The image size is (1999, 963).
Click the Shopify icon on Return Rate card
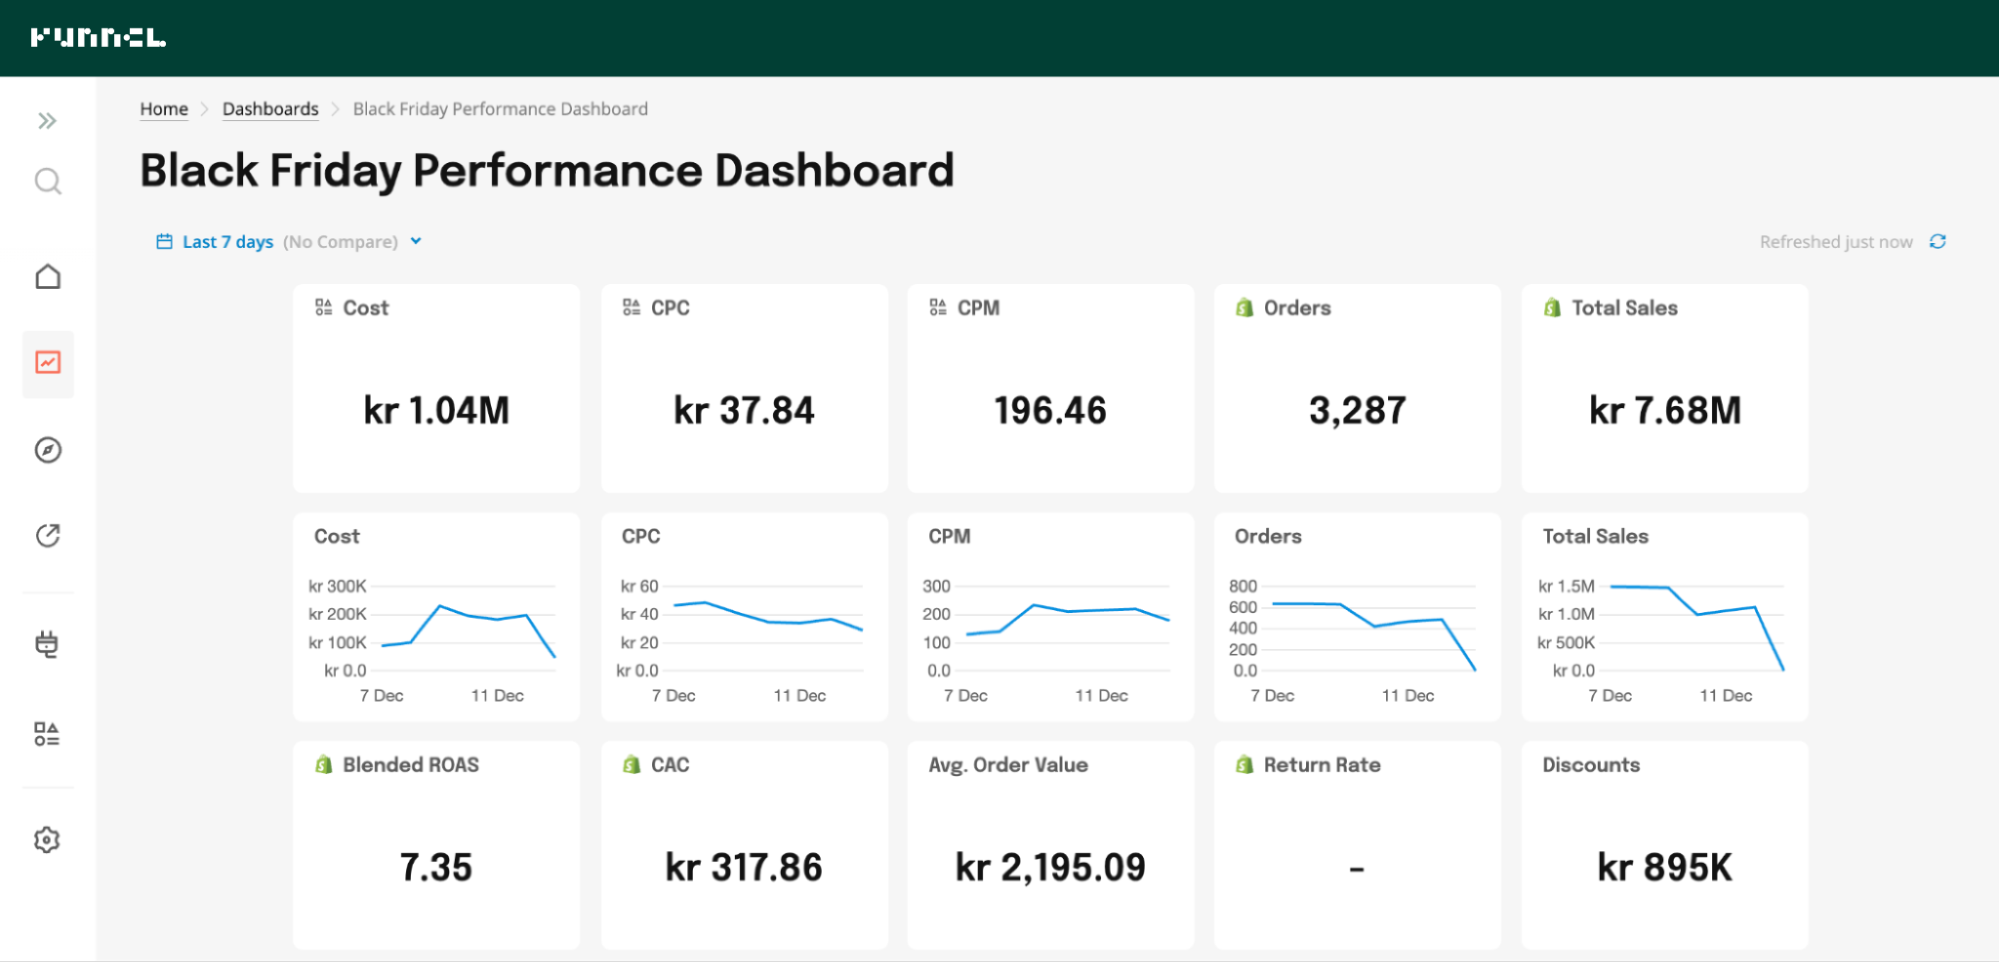(1244, 764)
